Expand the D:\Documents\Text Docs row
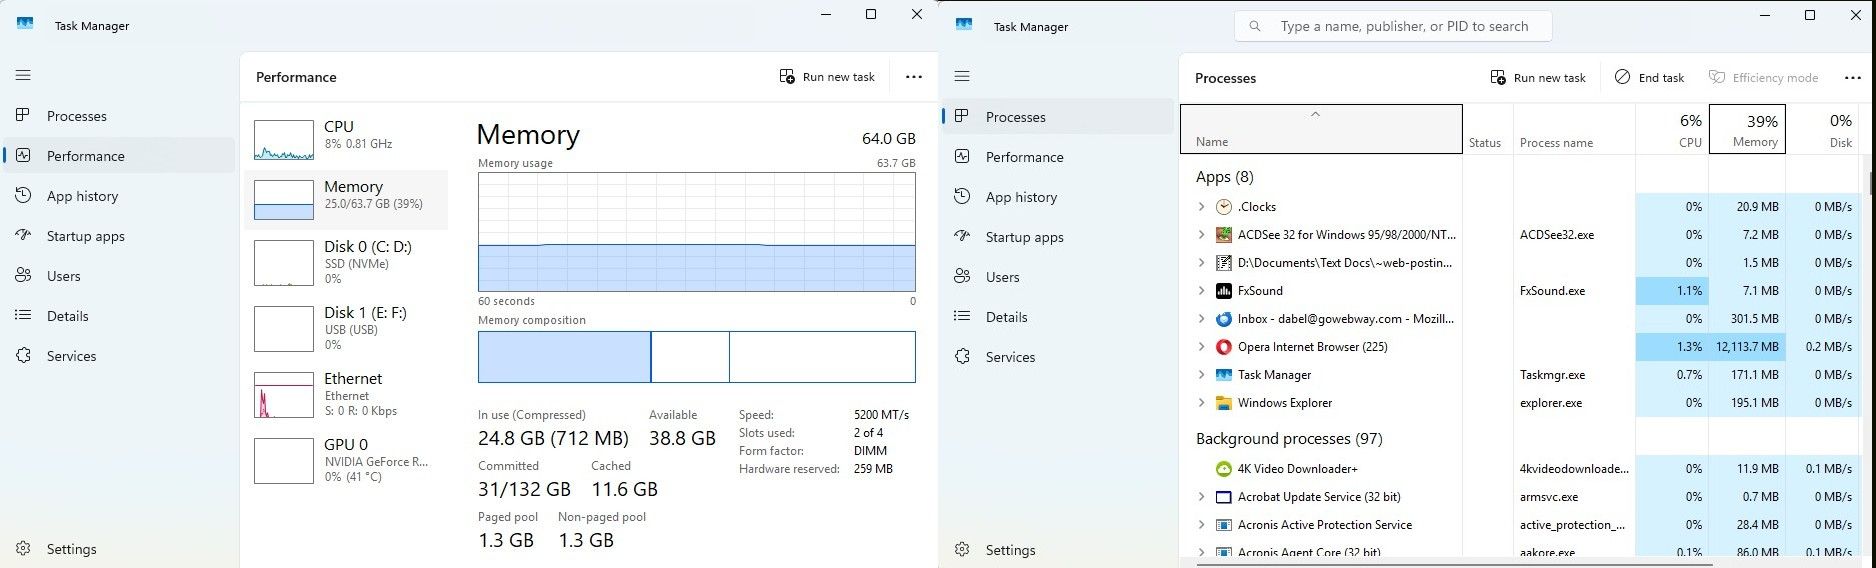Image resolution: width=1876 pixels, height=568 pixels. 1201,263
